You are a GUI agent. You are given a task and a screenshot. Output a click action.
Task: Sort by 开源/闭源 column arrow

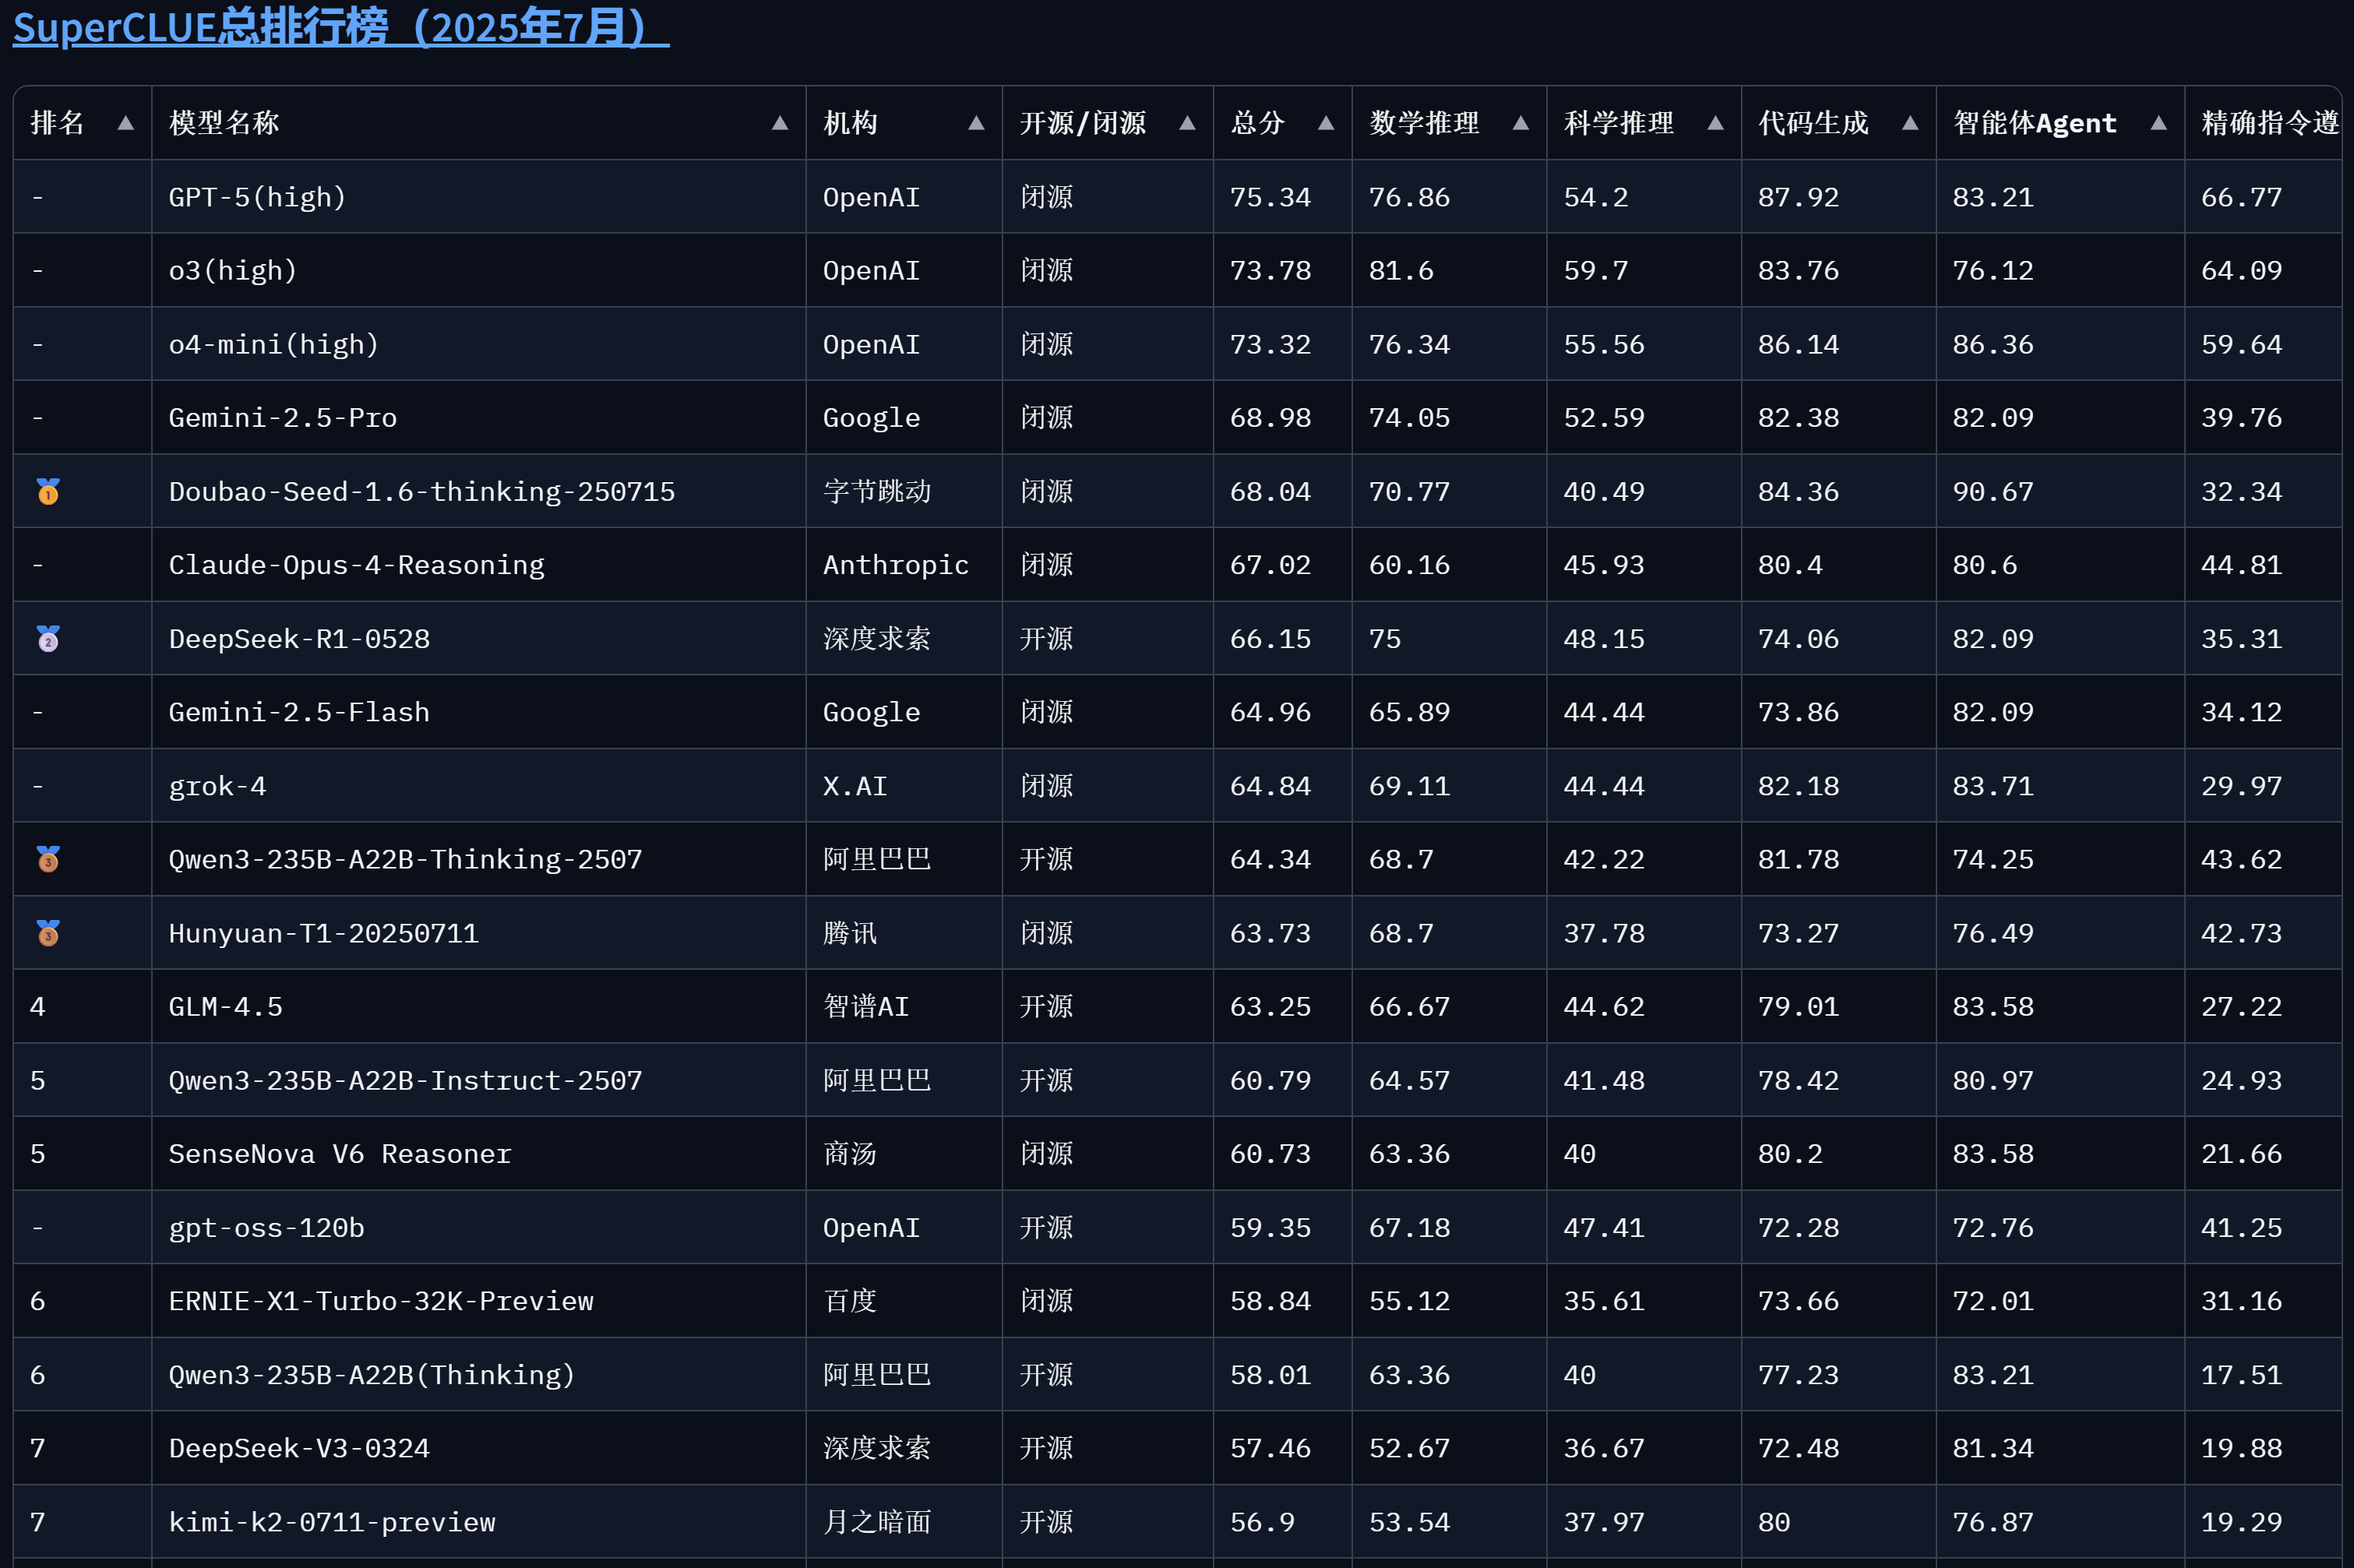click(1187, 123)
